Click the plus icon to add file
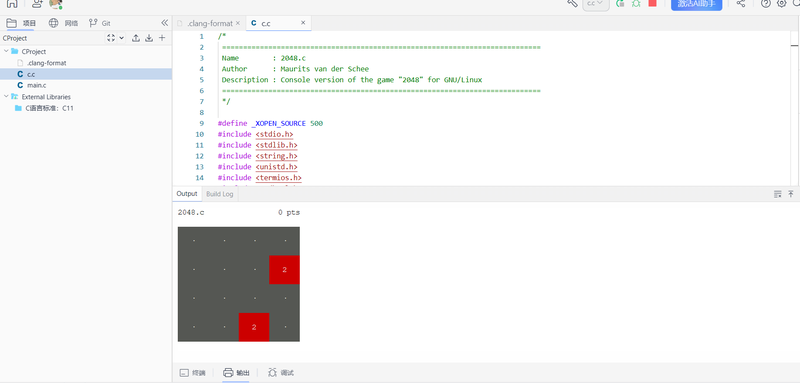 coord(162,38)
